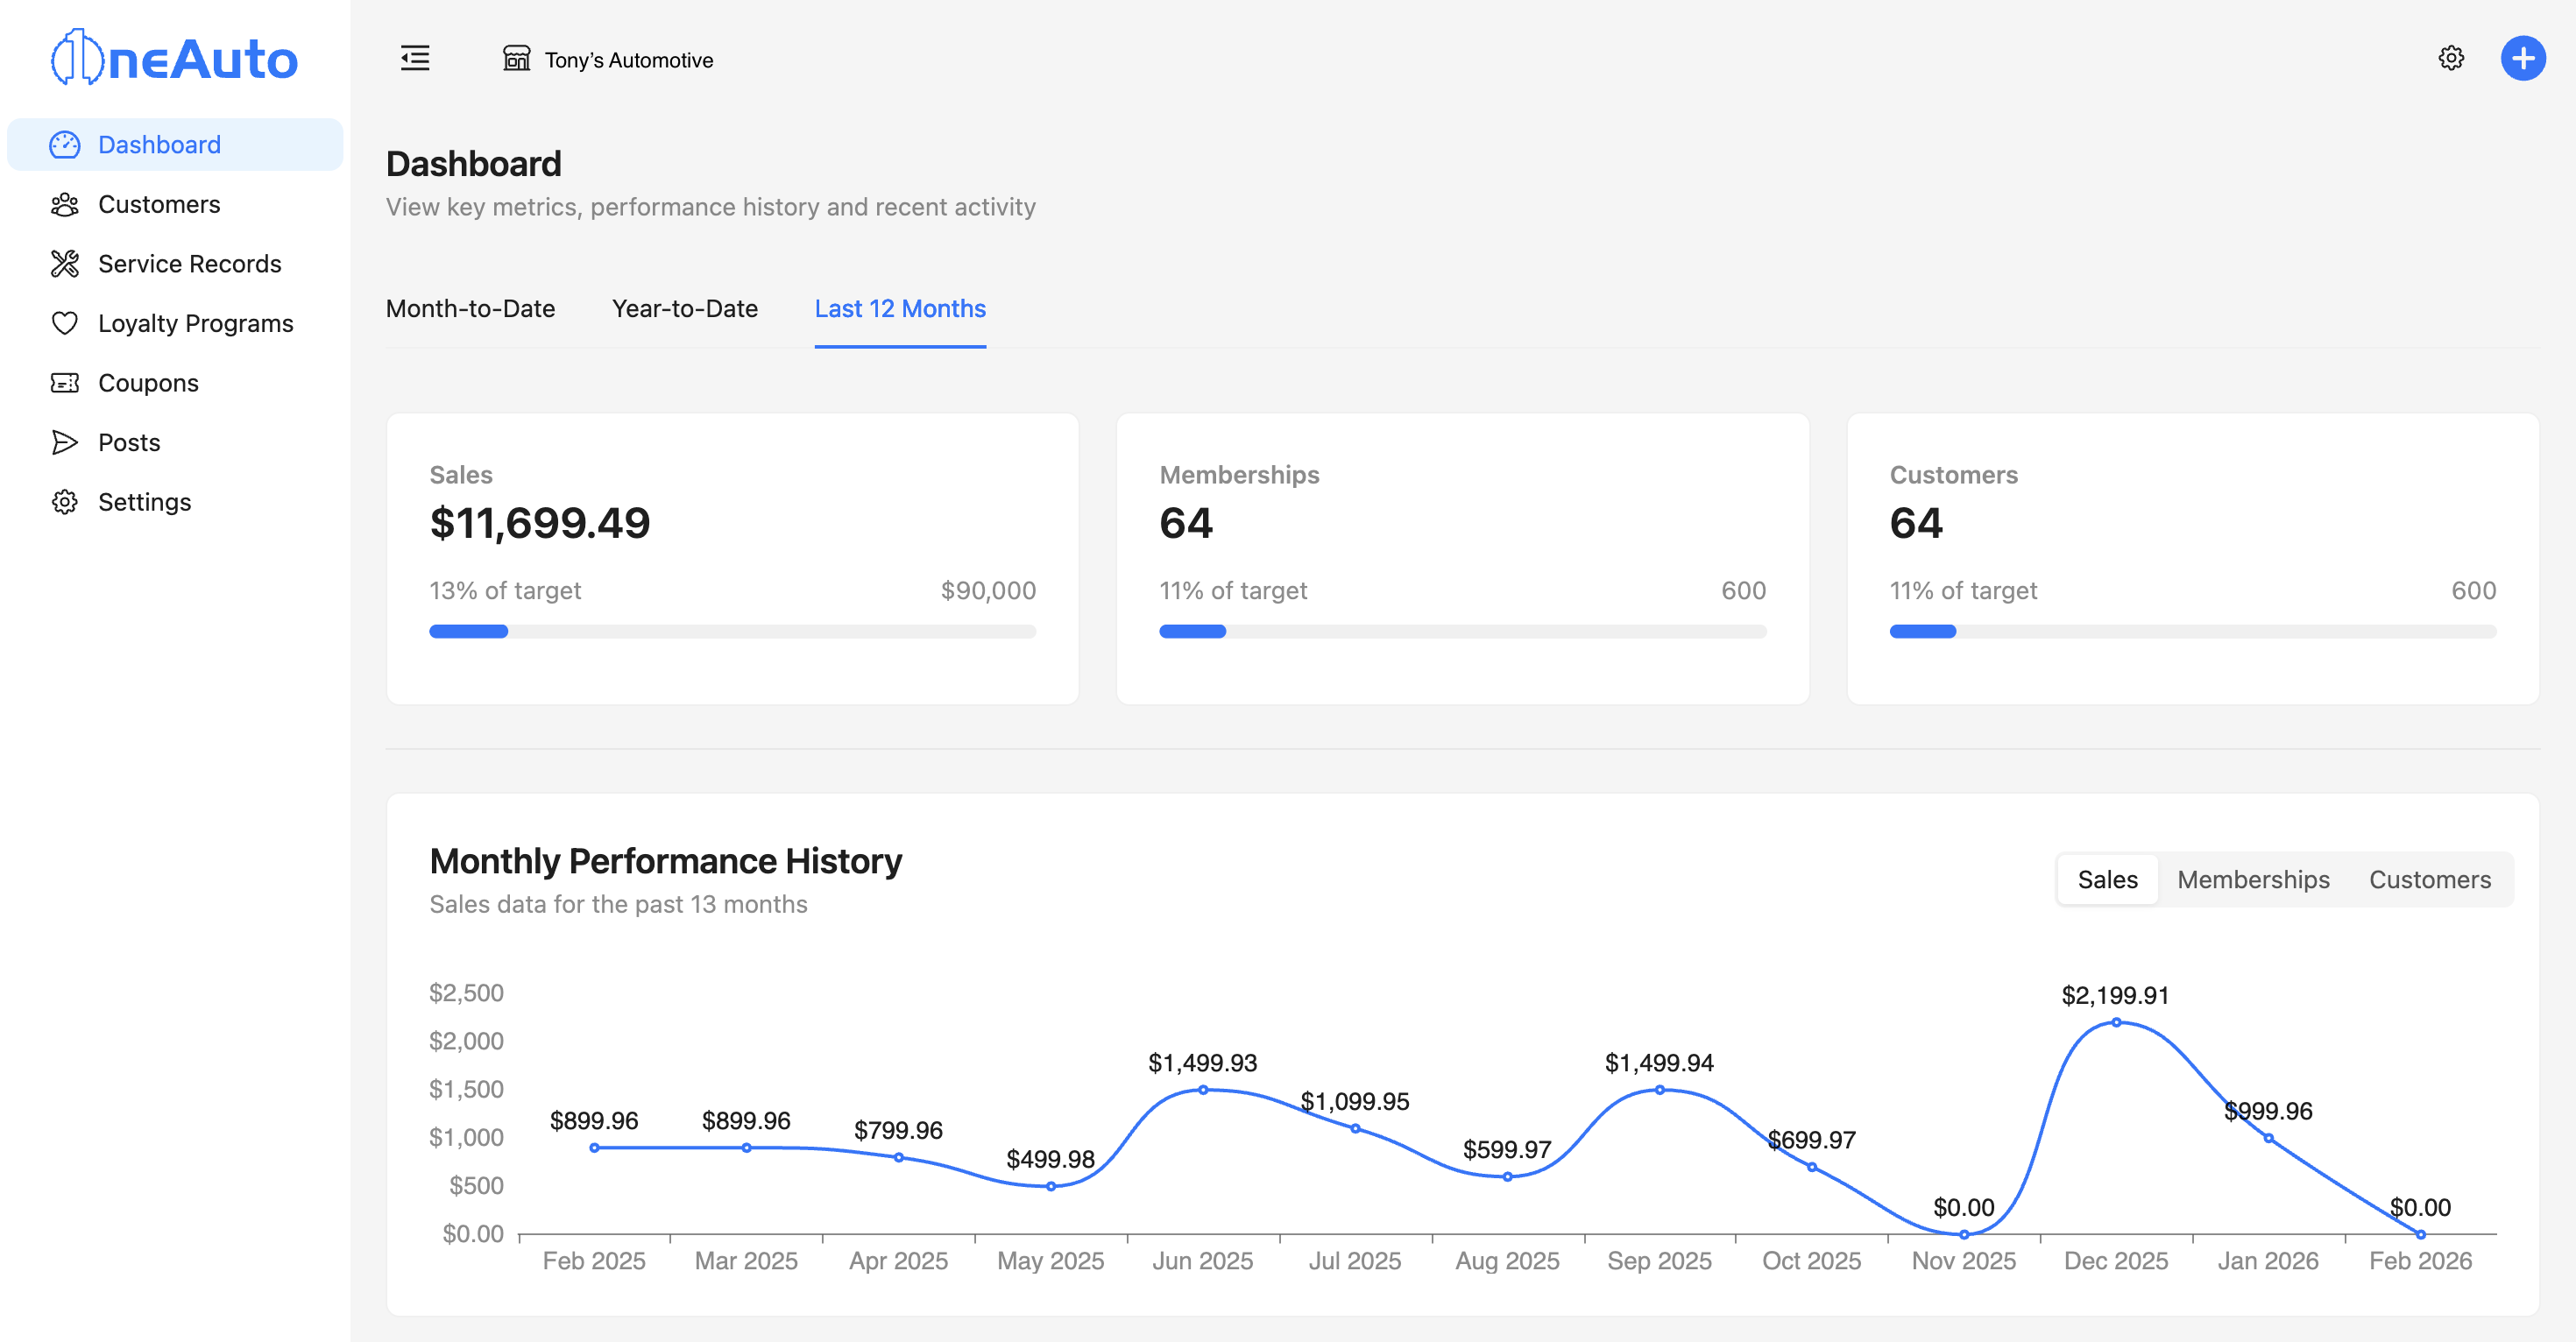The image size is (2576, 1342).
Task: Click the Coupons ticket icon
Action: pos(64,383)
